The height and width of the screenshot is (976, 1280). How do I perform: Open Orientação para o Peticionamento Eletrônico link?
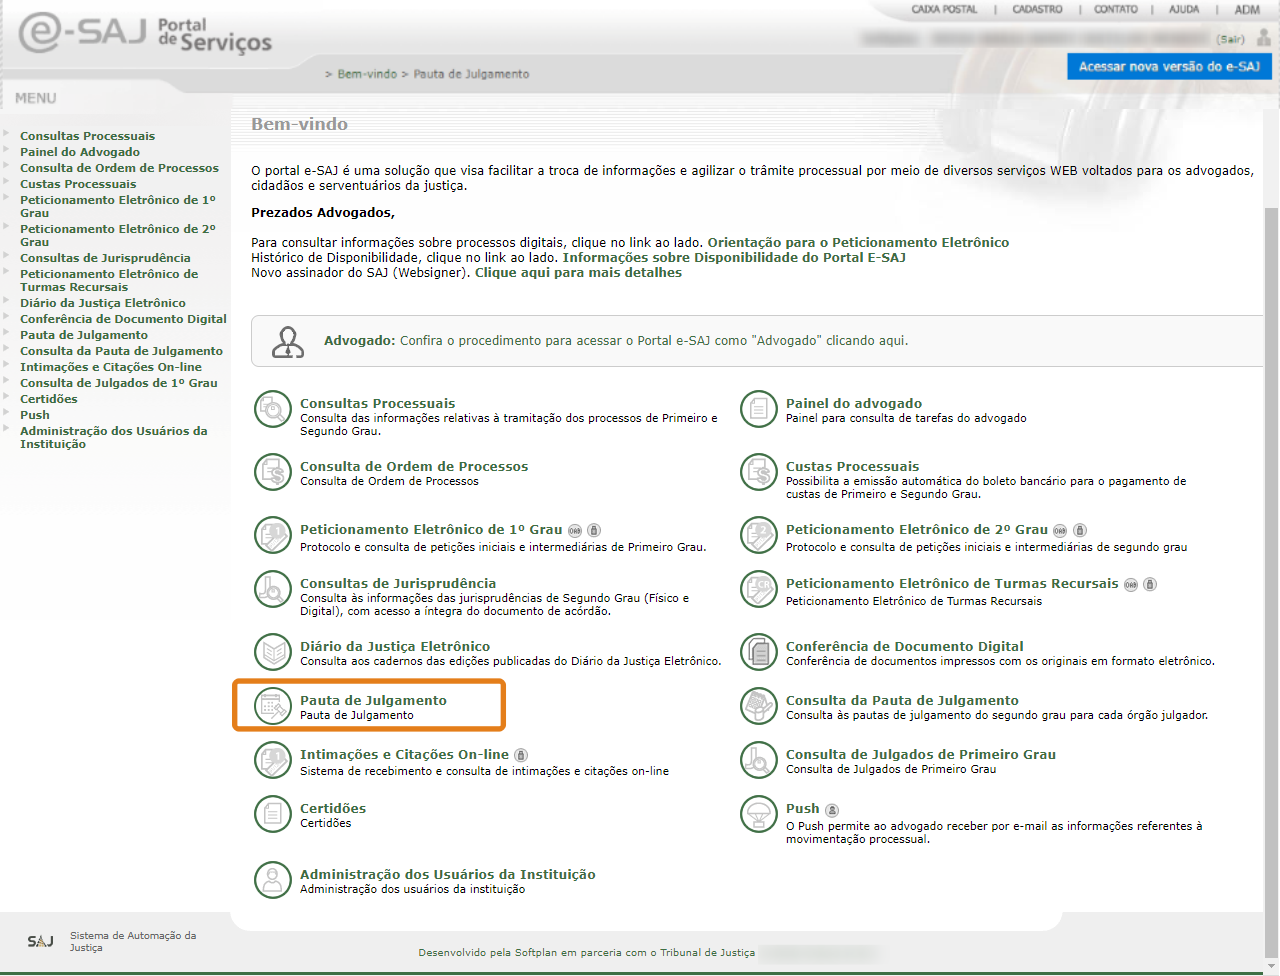tap(858, 243)
